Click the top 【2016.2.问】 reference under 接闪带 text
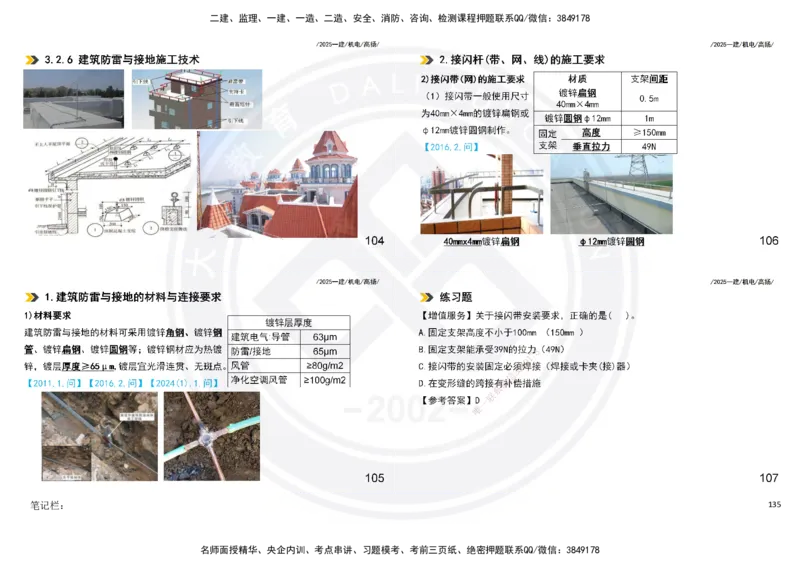The width and height of the screenshot is (800, 566). (x=451, y=147)
